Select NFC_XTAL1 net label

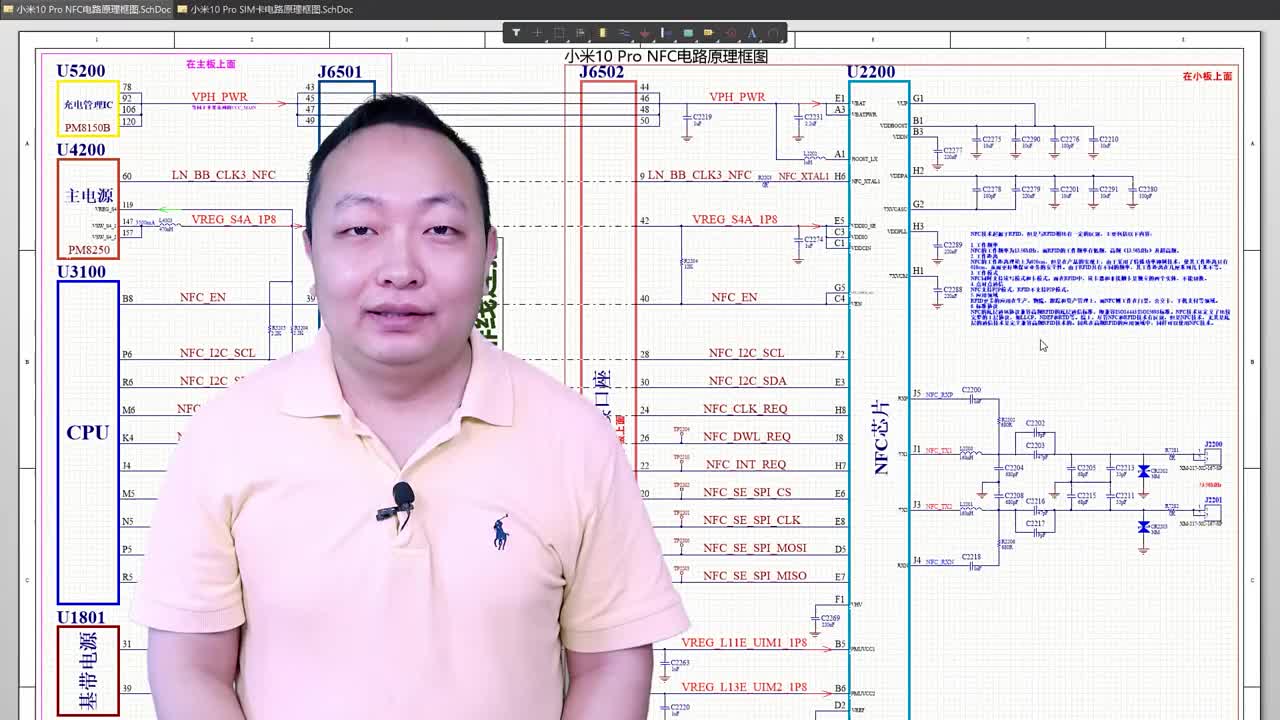click(803, 177)
